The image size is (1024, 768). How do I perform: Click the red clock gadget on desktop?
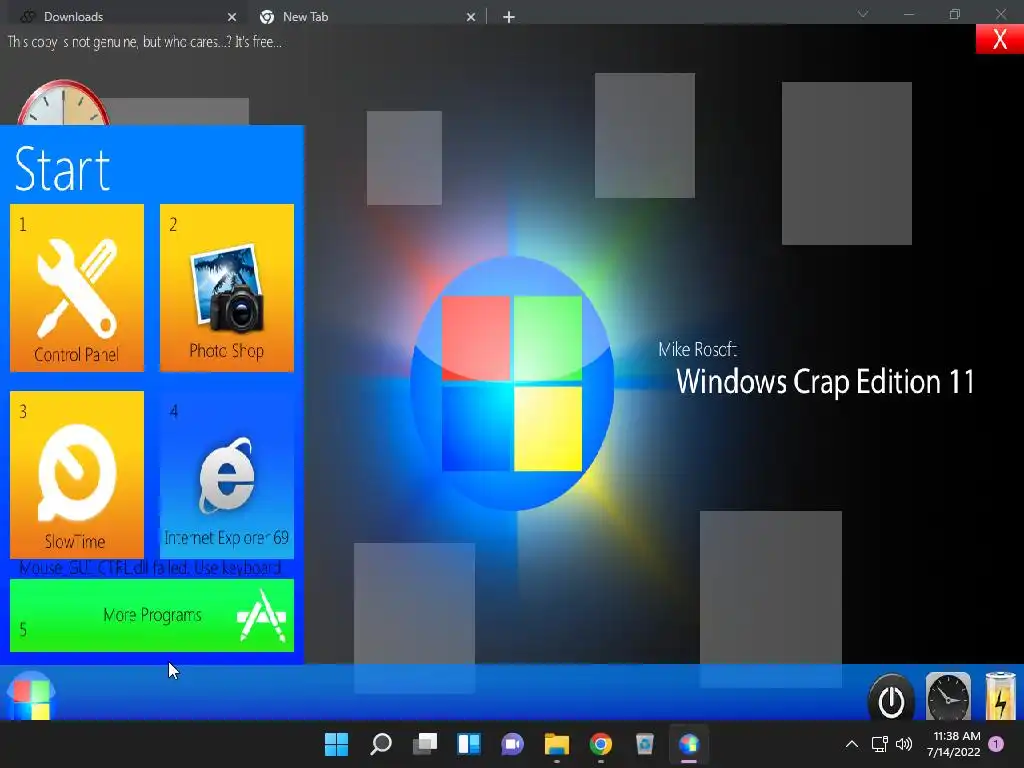point(63,103)
